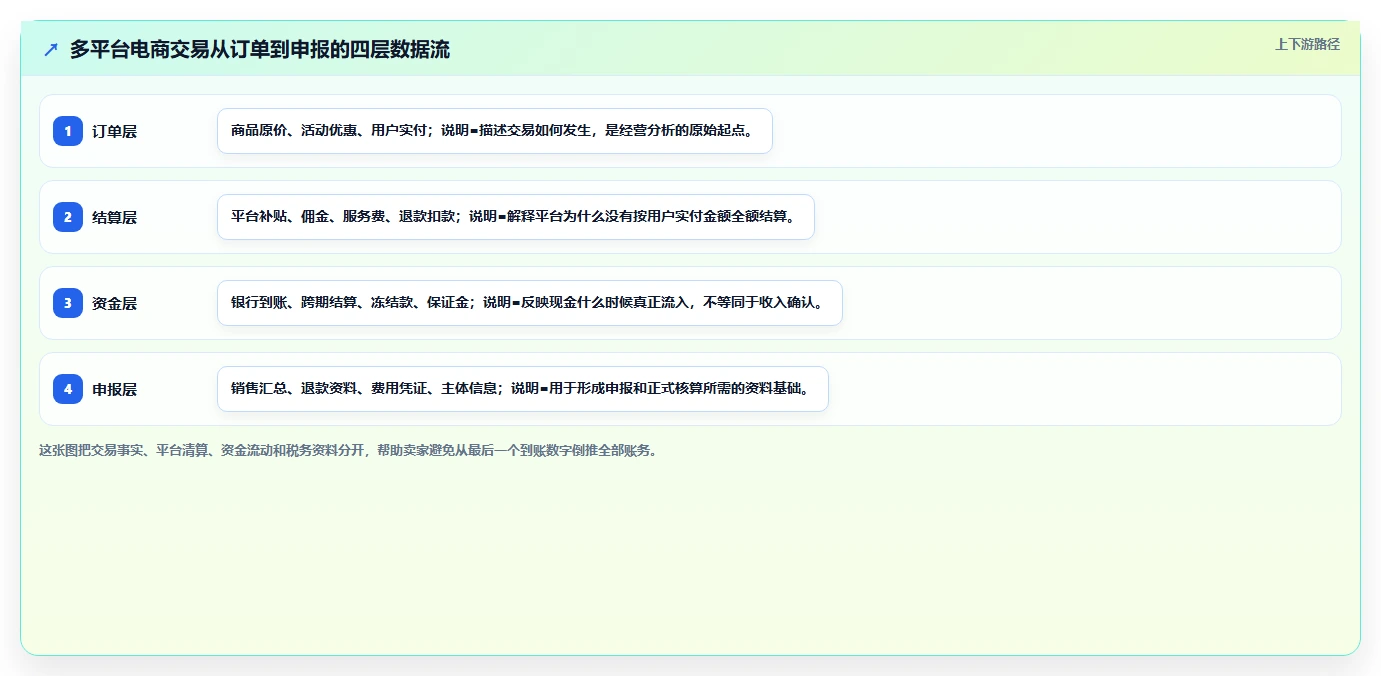
Task: Click the number 1 badge for 订单层
Action: pyautogui.click(x=68, y=131)
